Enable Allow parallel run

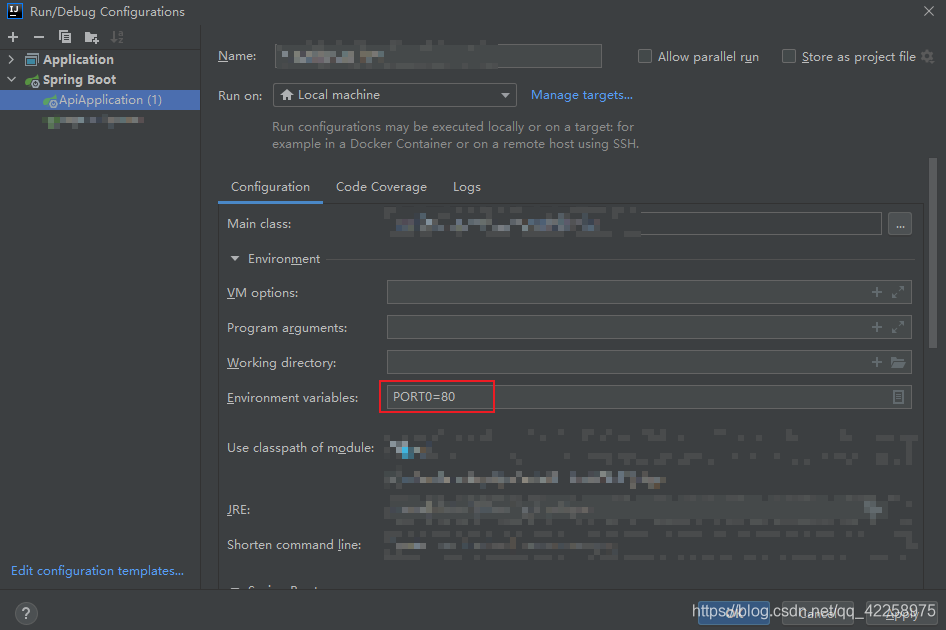645,56
